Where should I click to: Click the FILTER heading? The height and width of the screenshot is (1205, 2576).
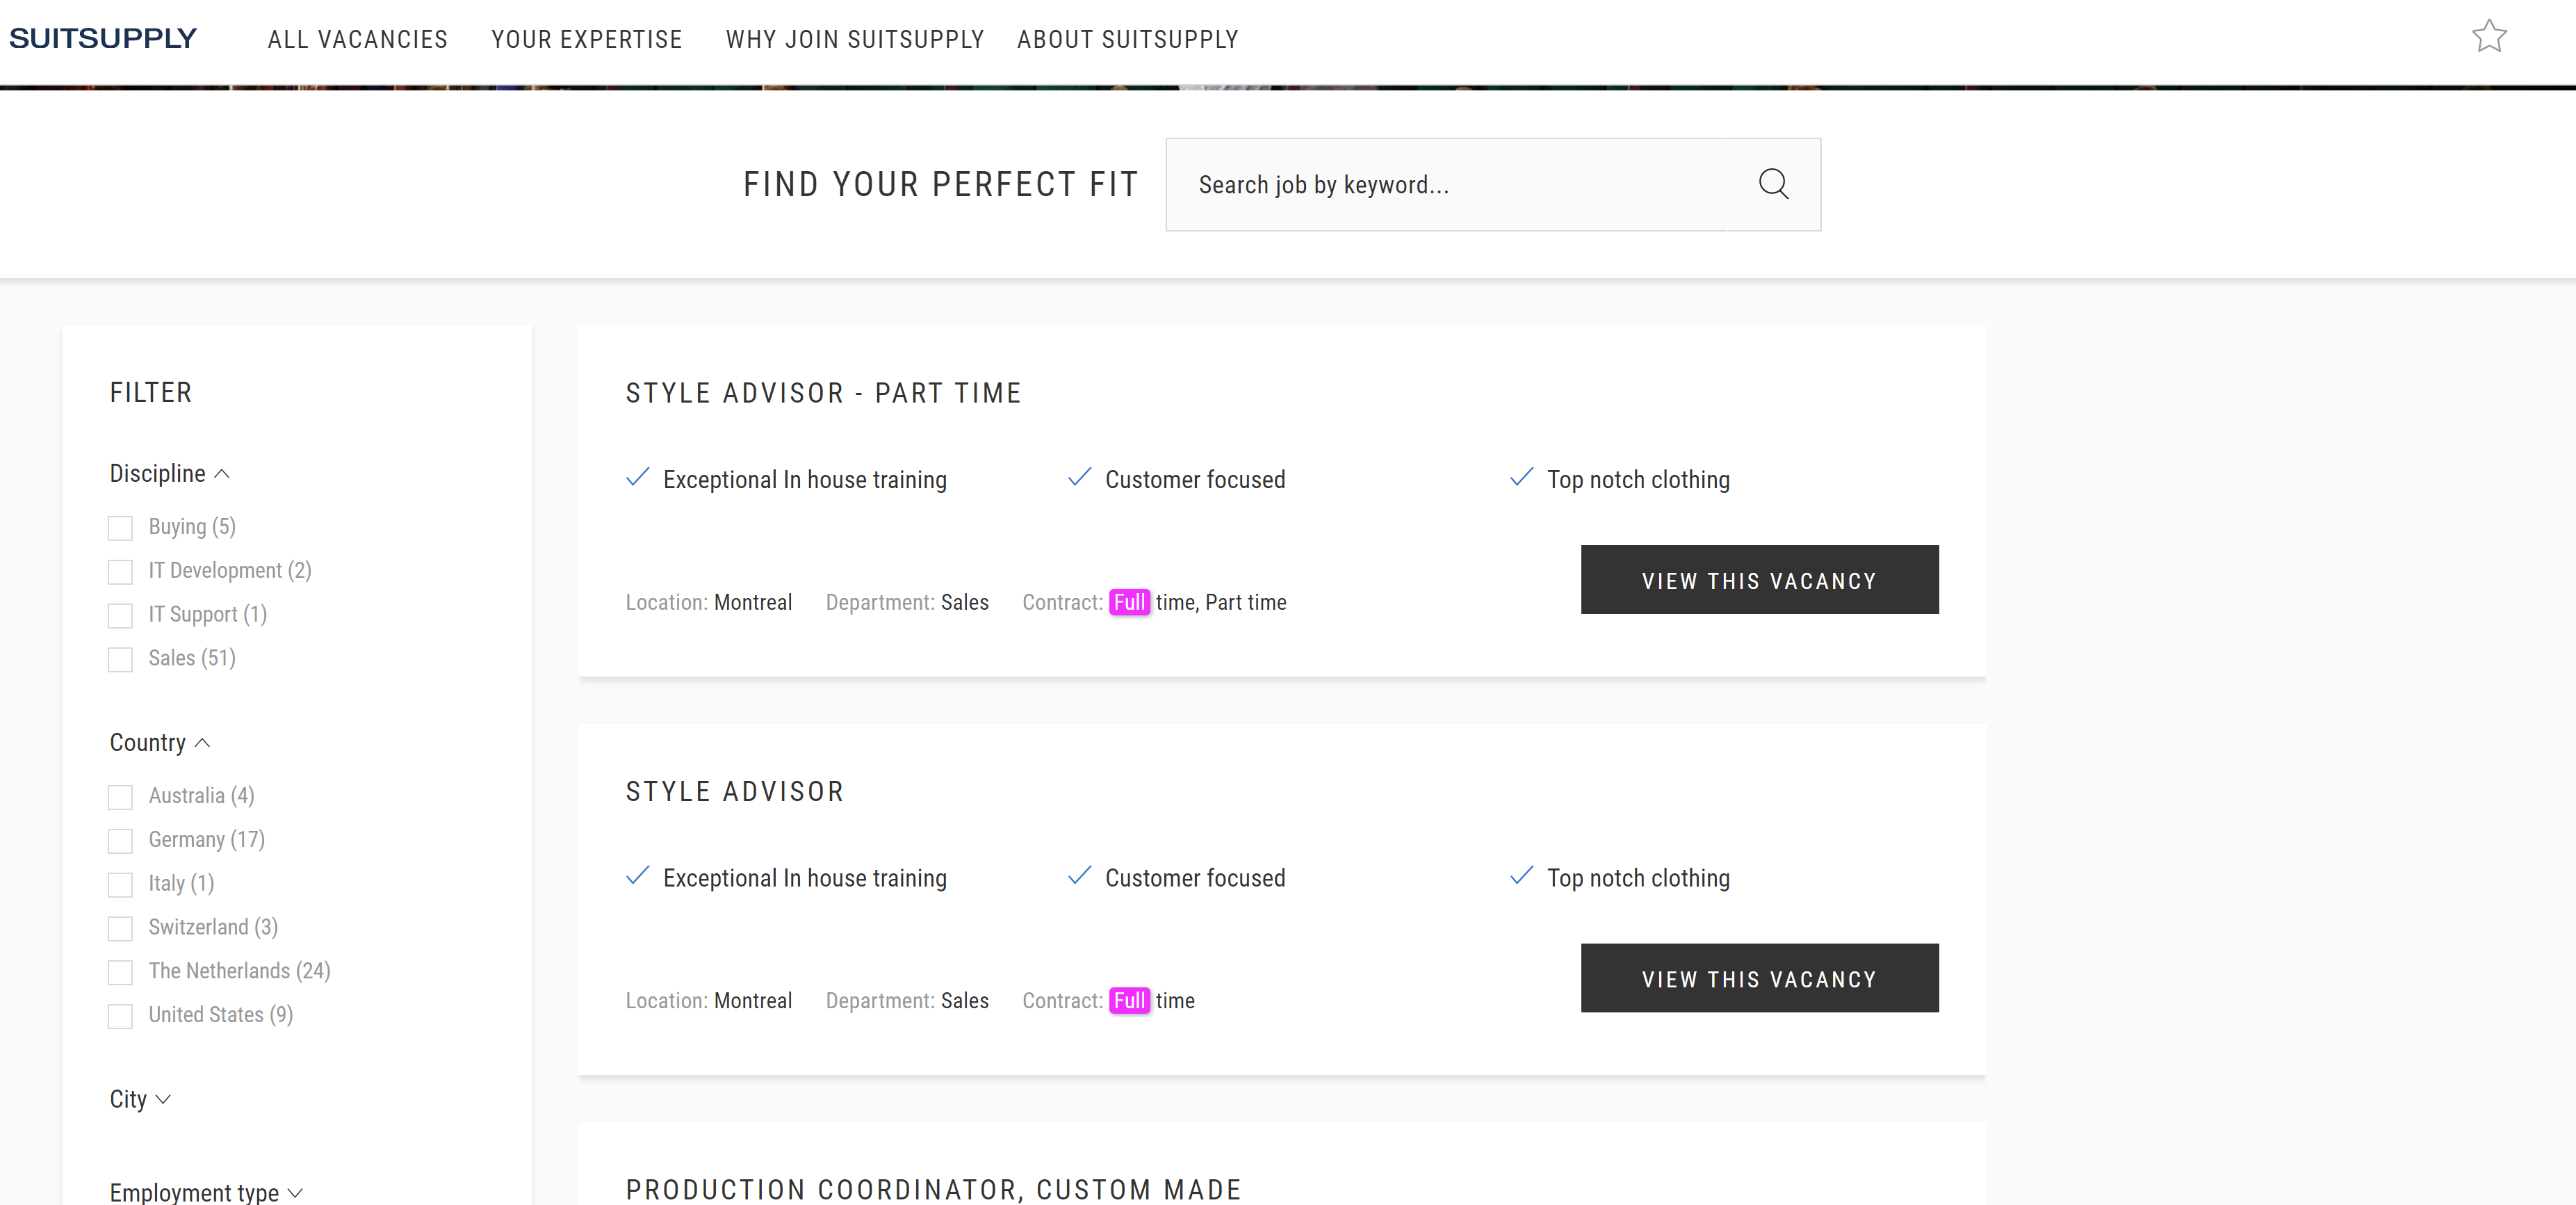pos(151,392)
